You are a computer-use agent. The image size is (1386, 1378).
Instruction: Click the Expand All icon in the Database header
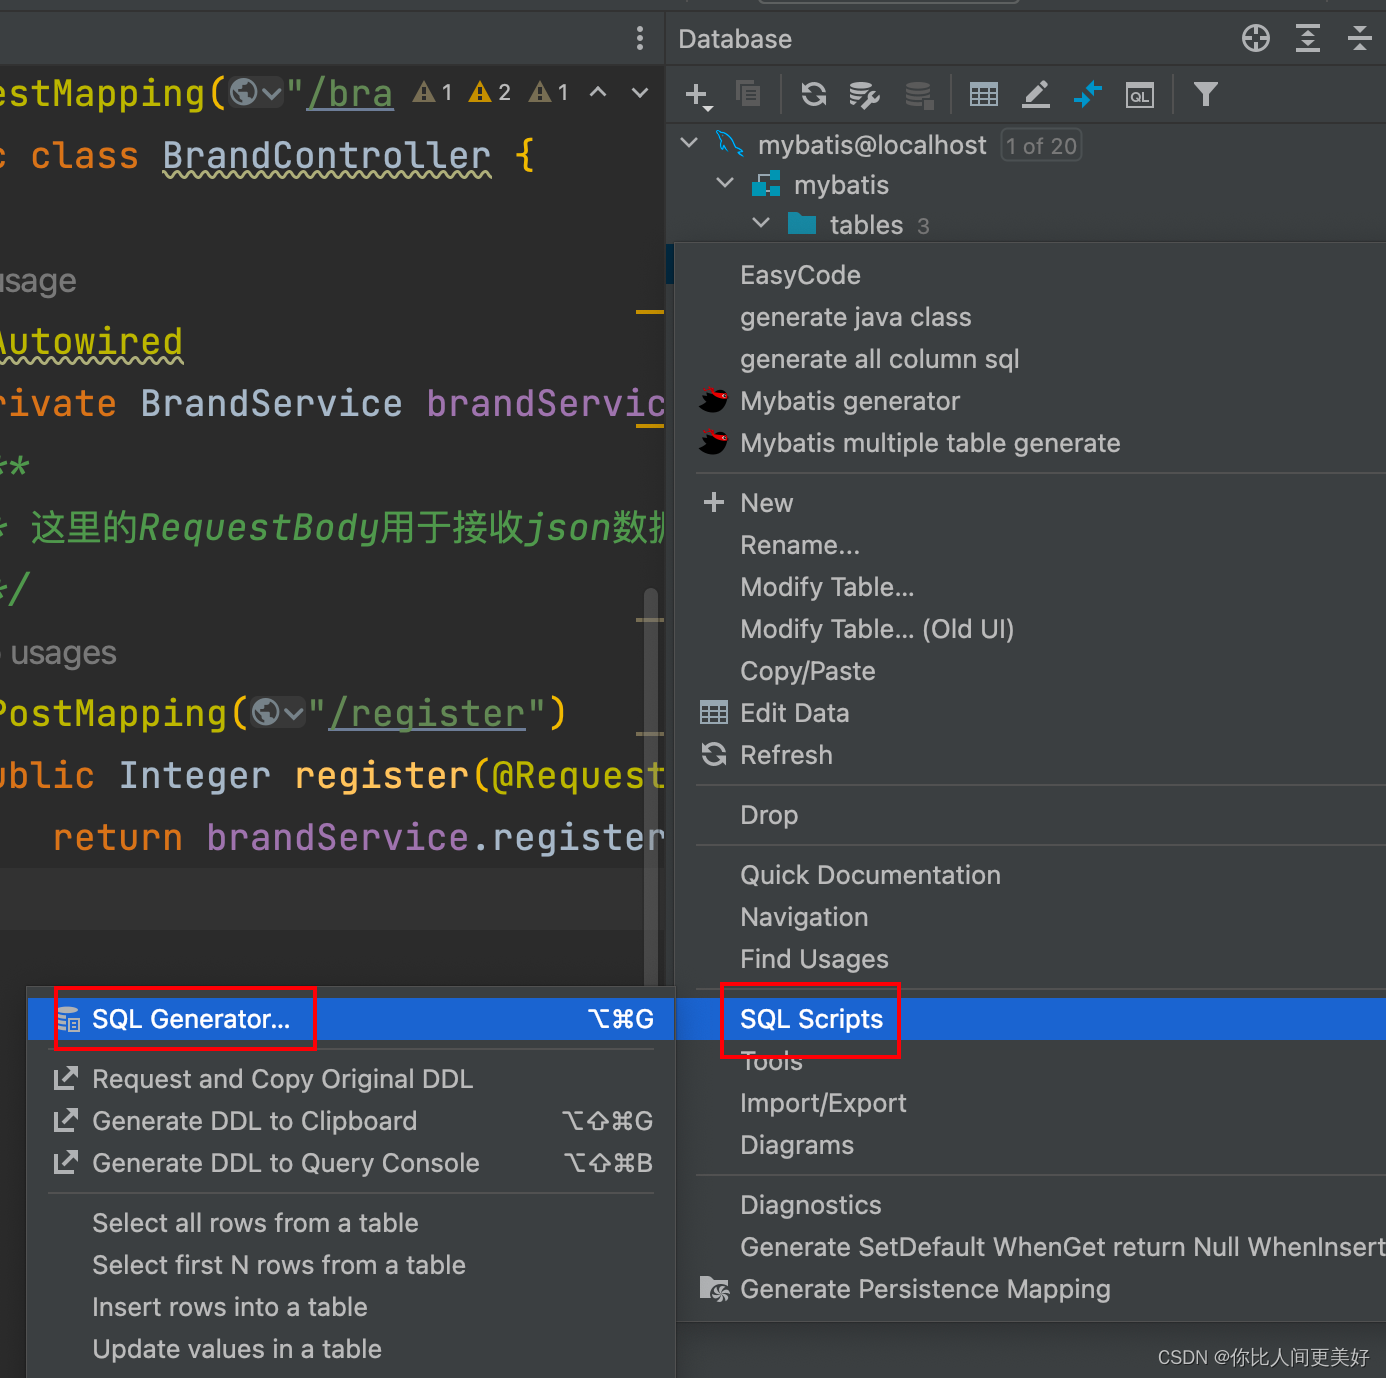click(x=1308, y=38)
